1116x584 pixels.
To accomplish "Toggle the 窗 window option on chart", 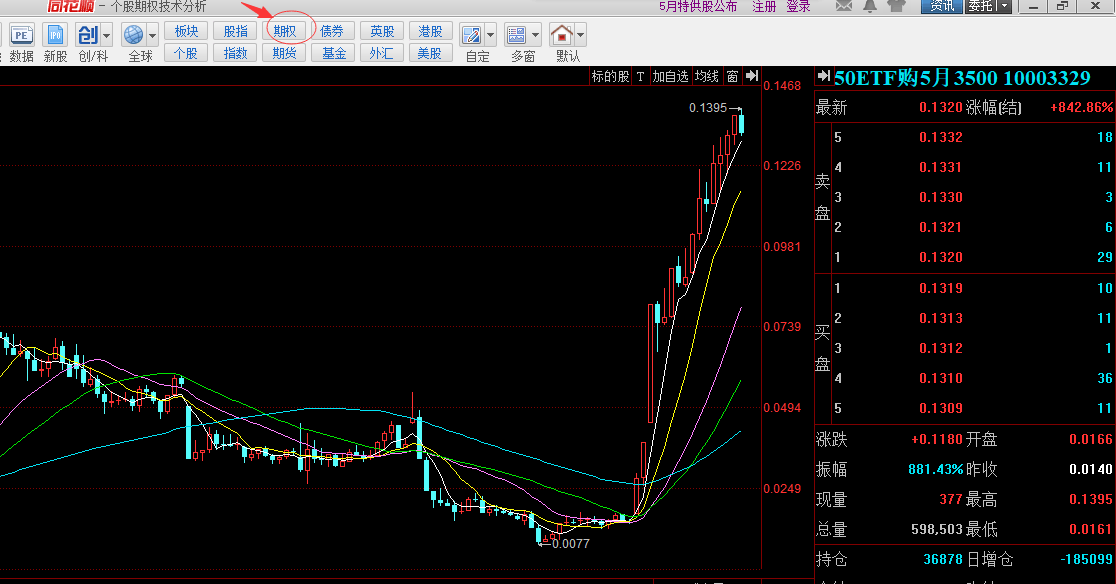I will [x=733, y=76].
